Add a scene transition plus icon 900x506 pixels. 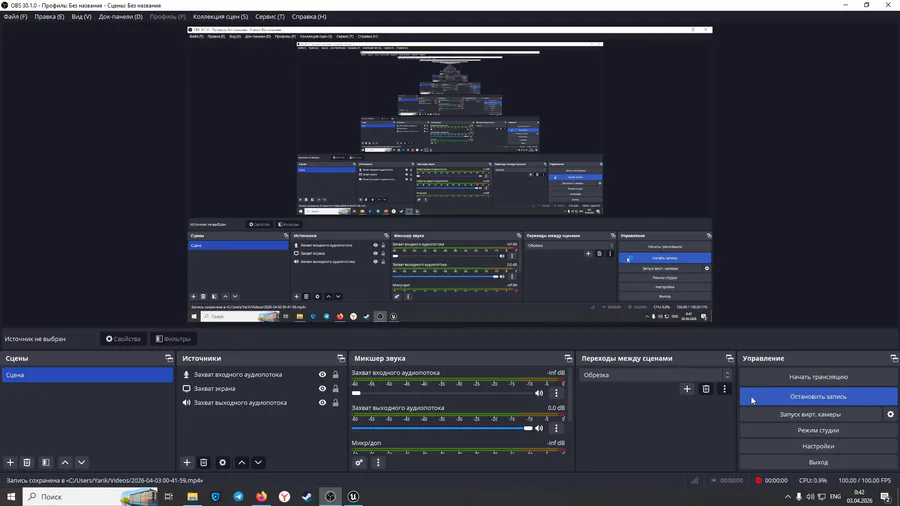click(687, 389)
